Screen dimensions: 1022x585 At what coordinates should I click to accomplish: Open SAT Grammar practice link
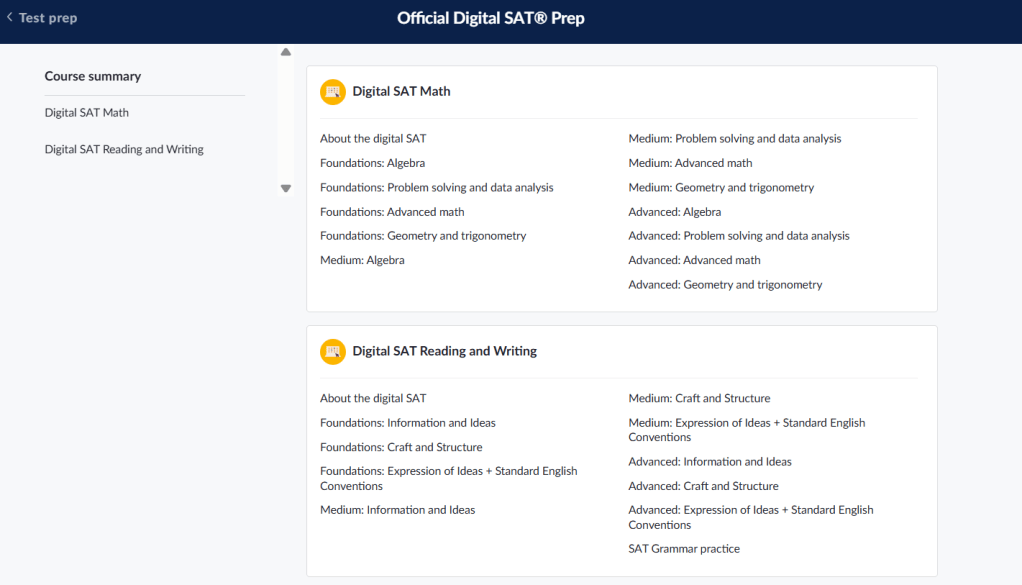coord(684,549)
